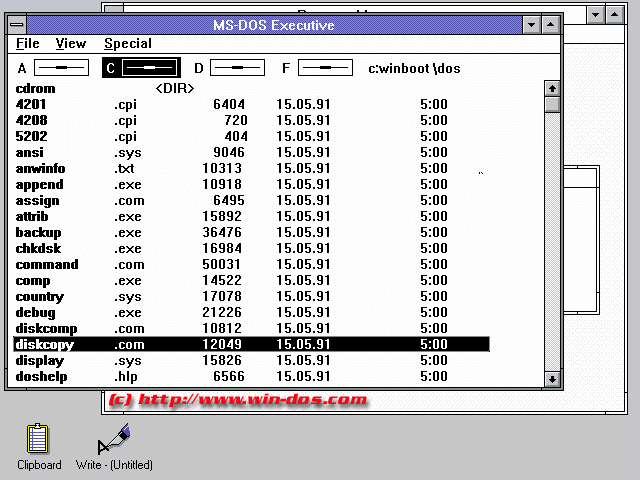Select the cdrom directory entry
Image resolution: width=640 pixels, height=480 pixels.
tap(36, 89)
